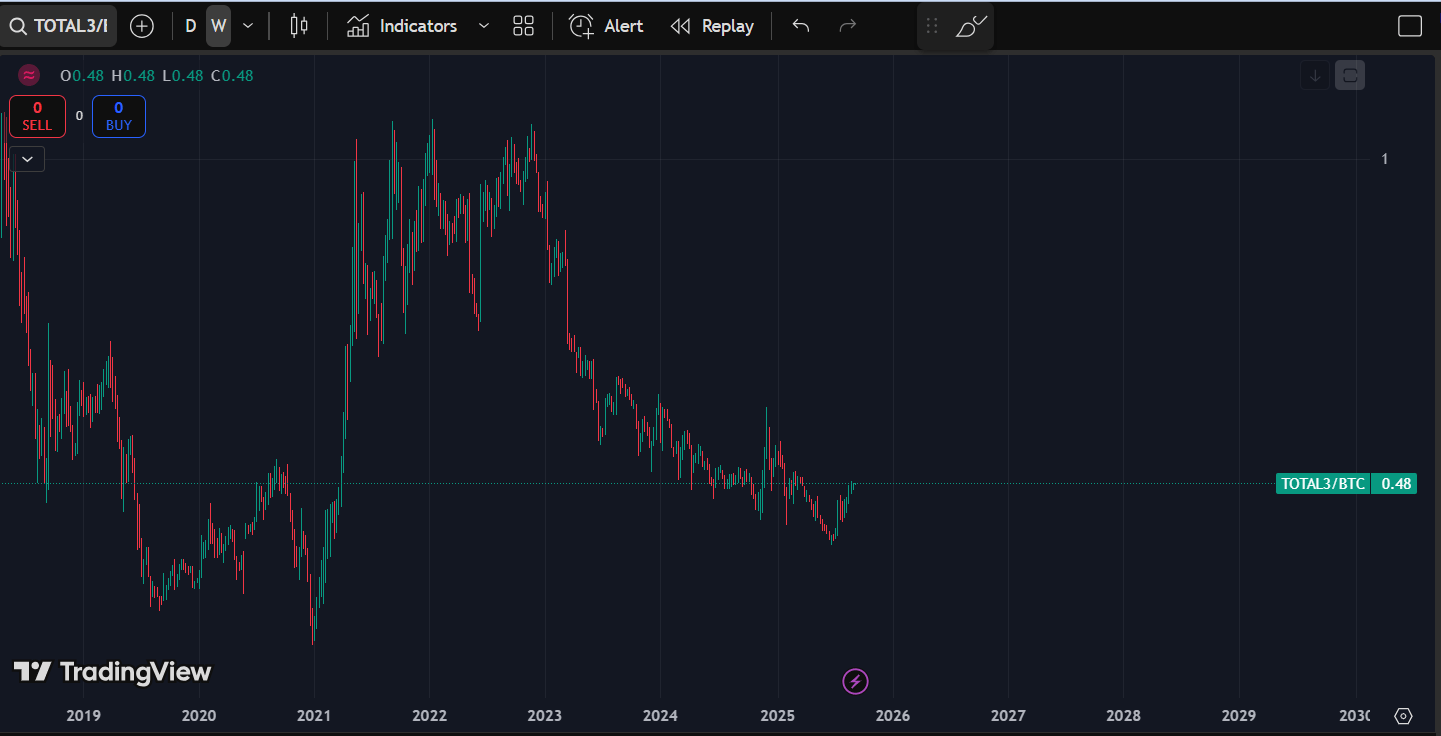Screen dimensions: 1441x736
Task: Switch to the D daily interval
Action: click(x=191, y=26)
